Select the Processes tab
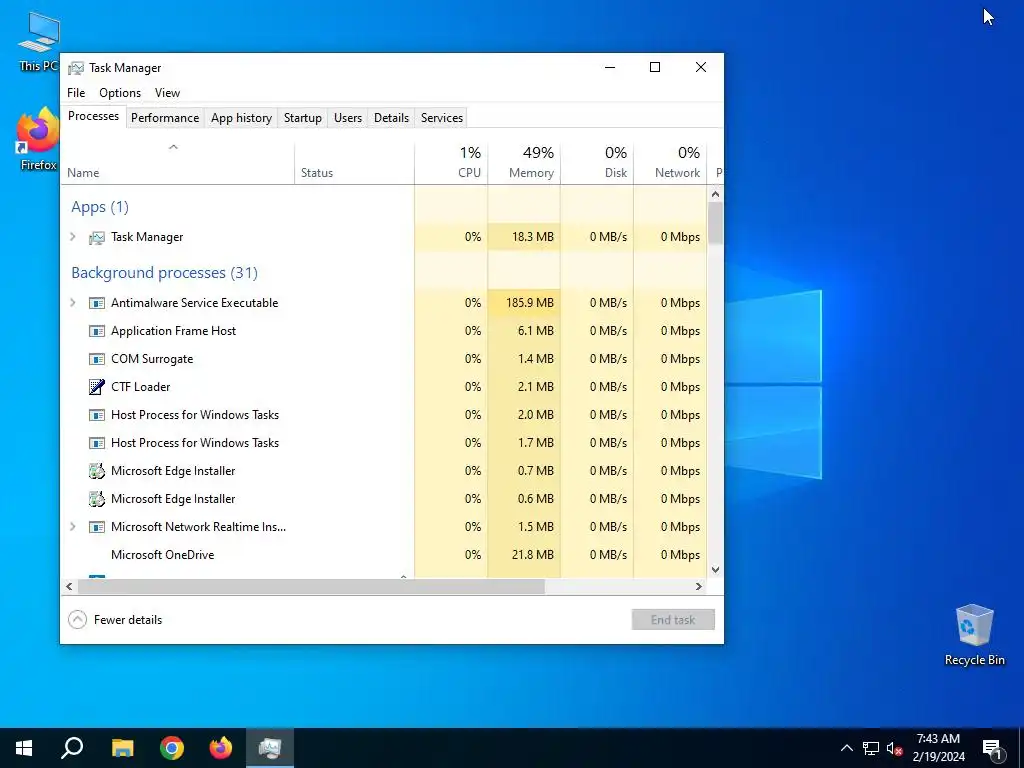This screenshot has width=1024, height=768. [x=93, y=116]
